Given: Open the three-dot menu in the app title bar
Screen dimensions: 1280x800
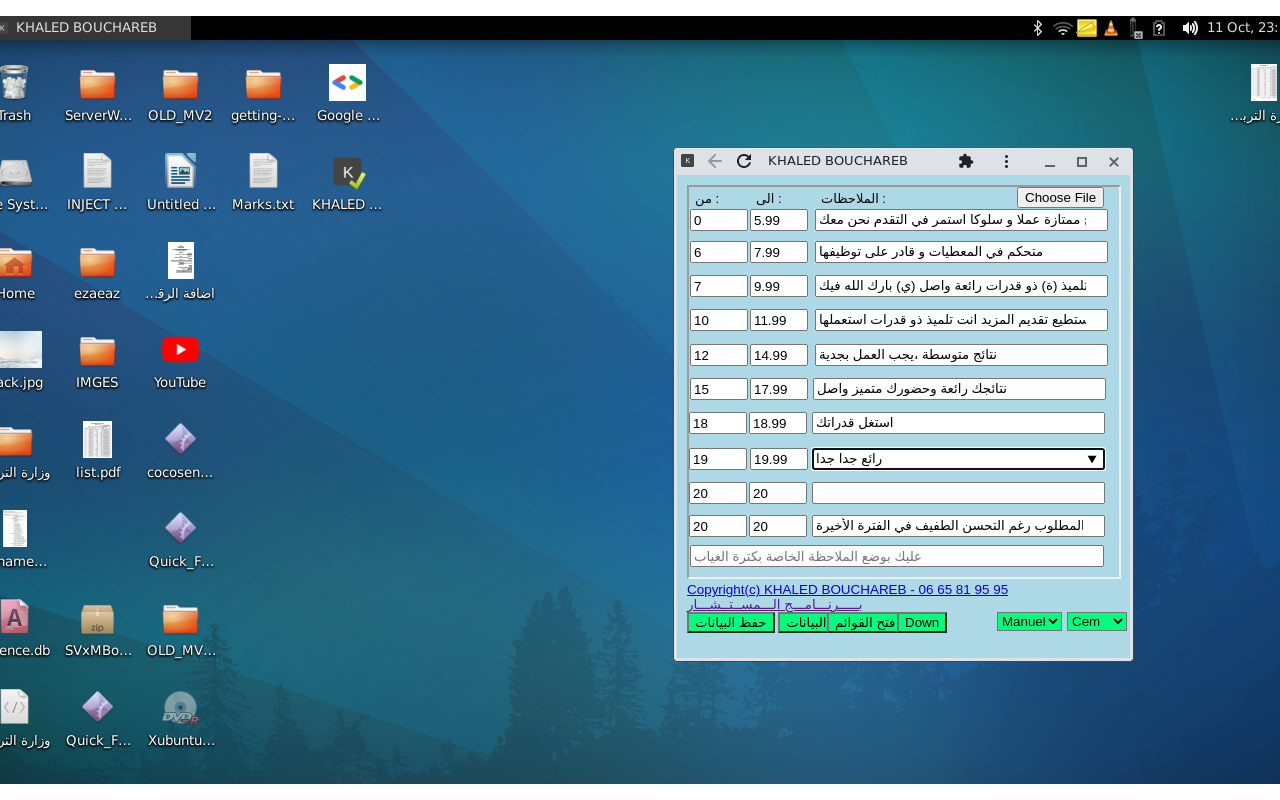Looking at the screenshot, I should tap(1007, 161).
